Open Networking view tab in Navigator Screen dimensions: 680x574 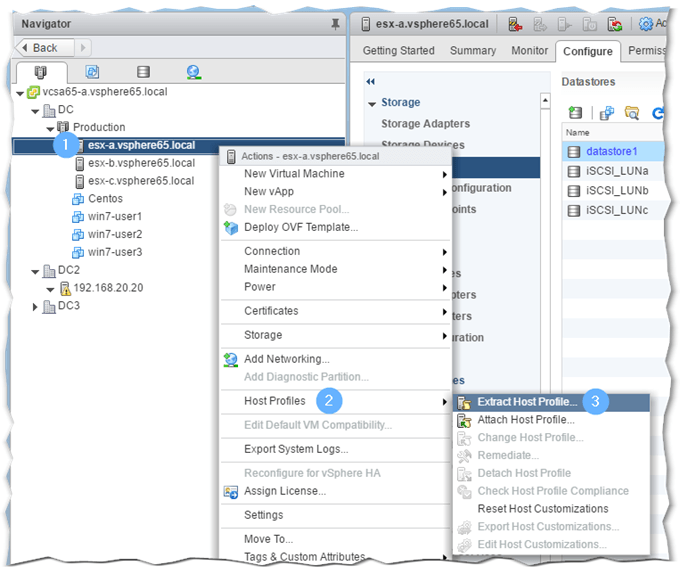193,72
